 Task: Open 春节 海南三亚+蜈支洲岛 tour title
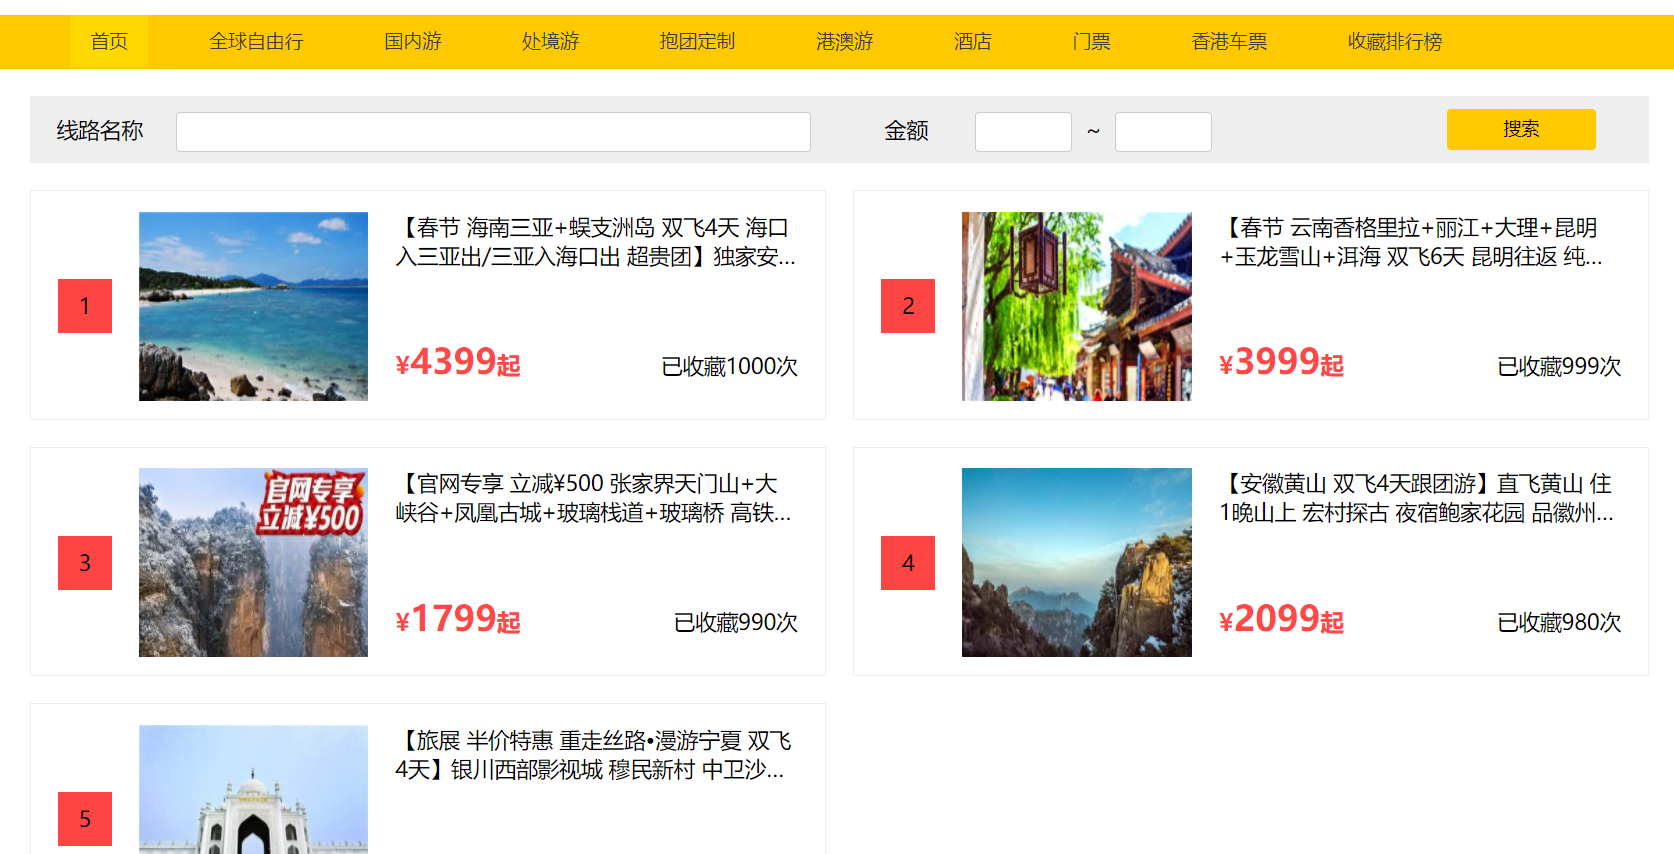[x=596, y=243]
